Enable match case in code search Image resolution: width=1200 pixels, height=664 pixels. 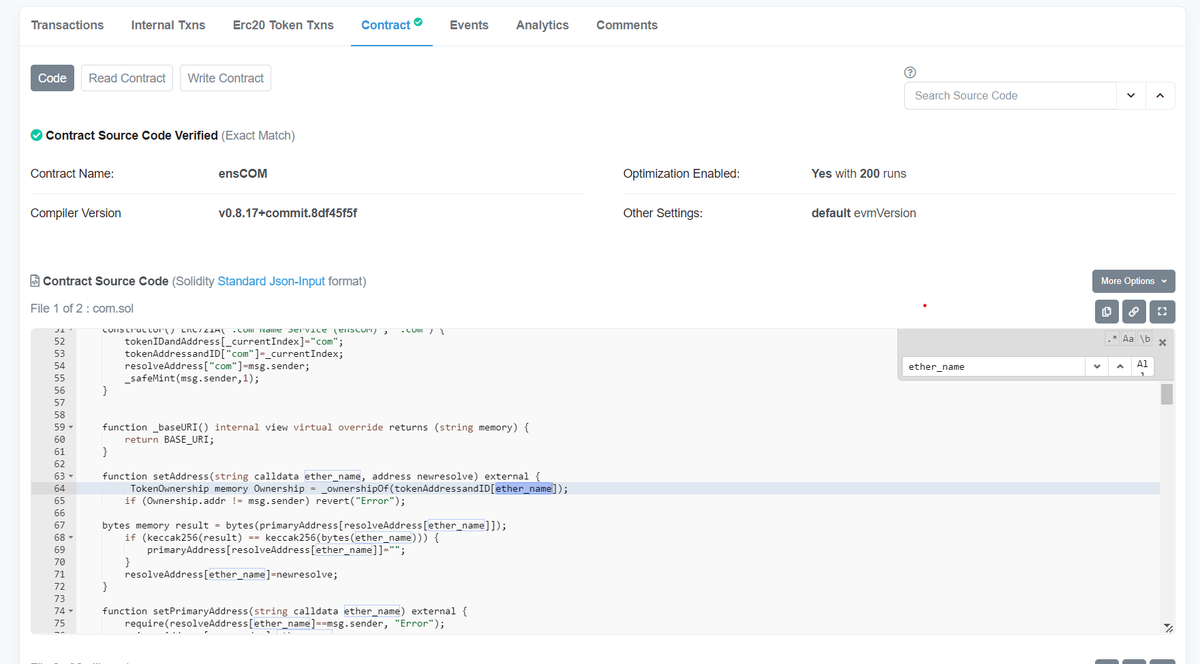1128,339
